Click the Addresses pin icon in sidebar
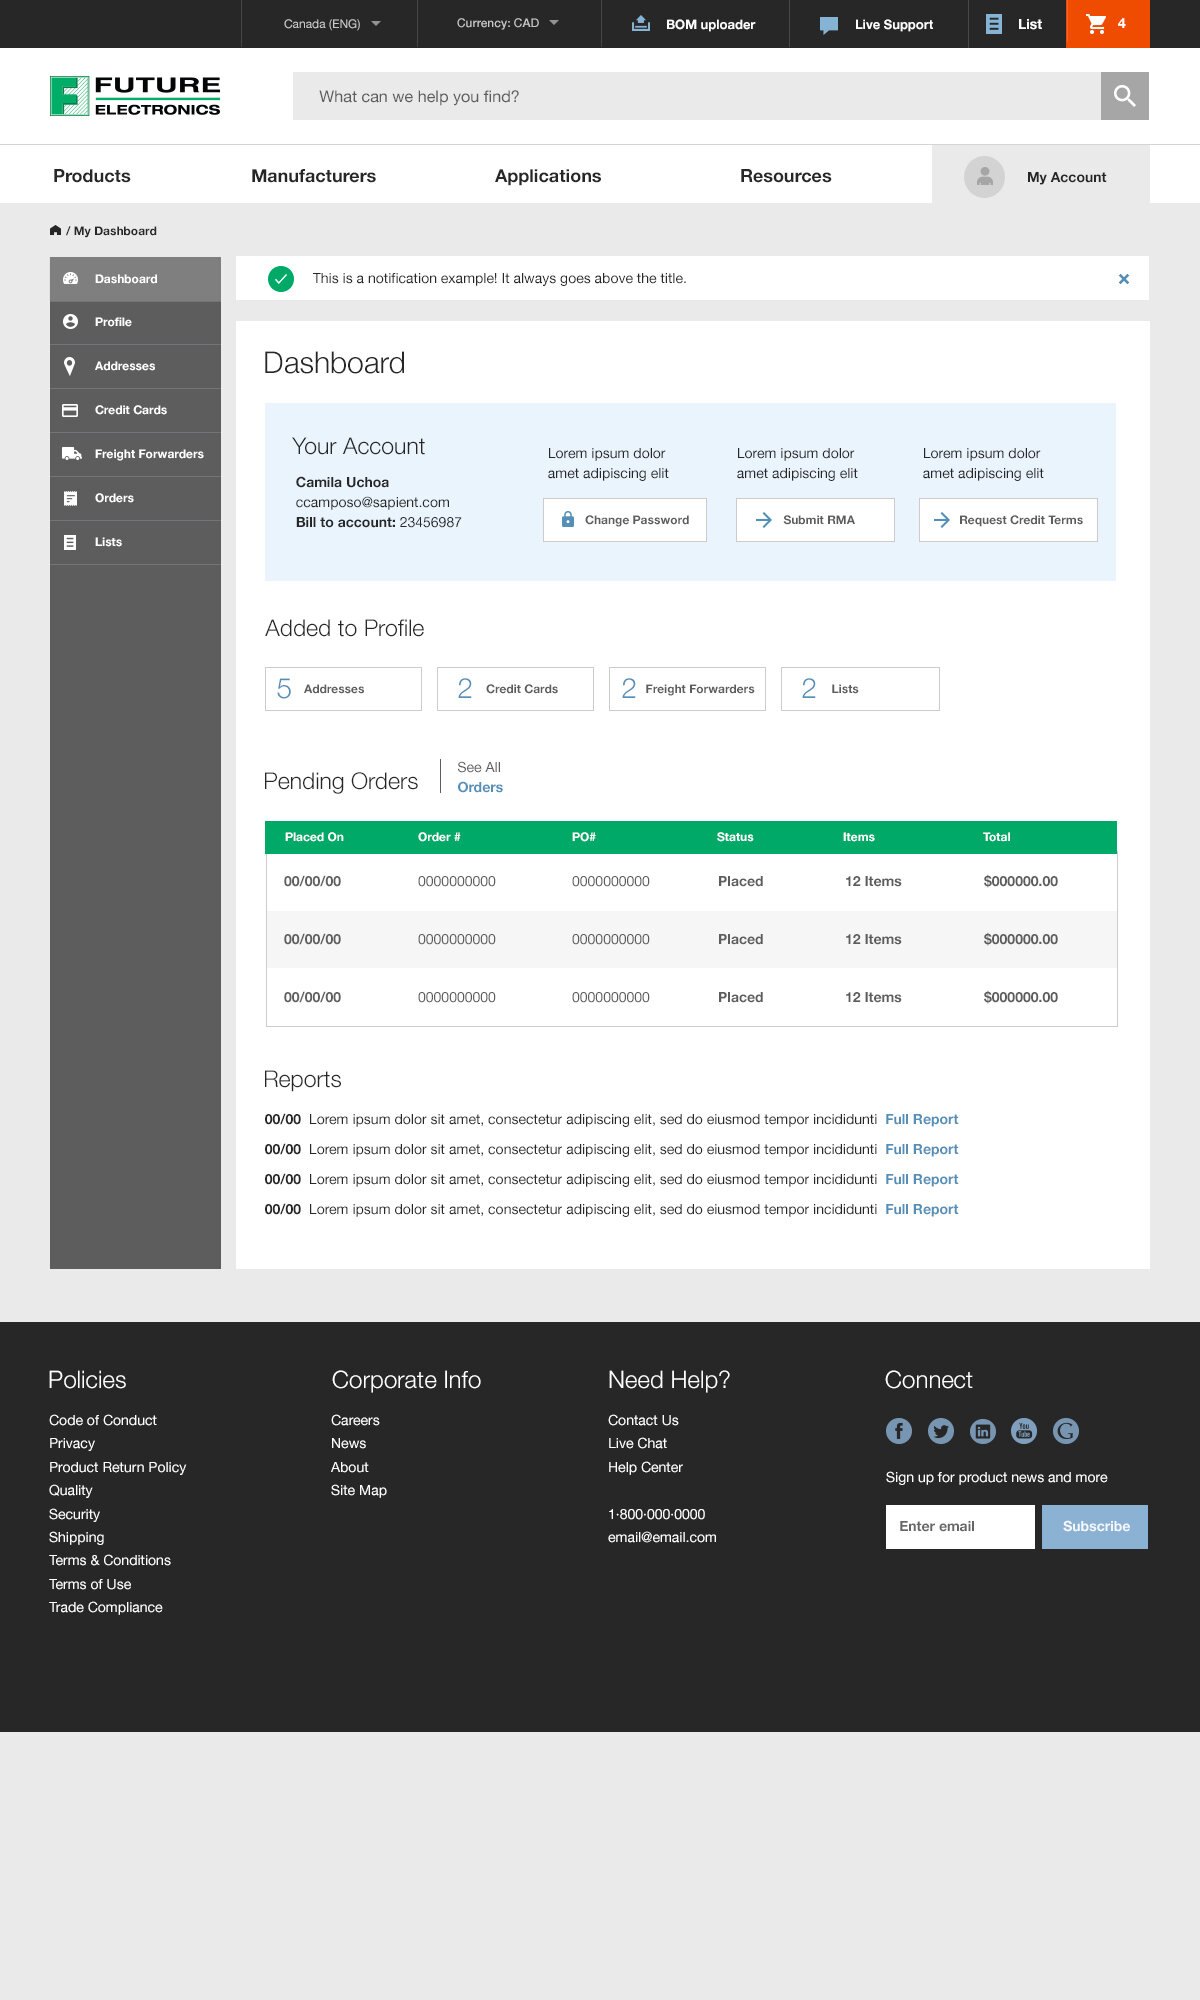Image resolution: width=1200 pixels, height=2000 pixels. click(69, 366)
